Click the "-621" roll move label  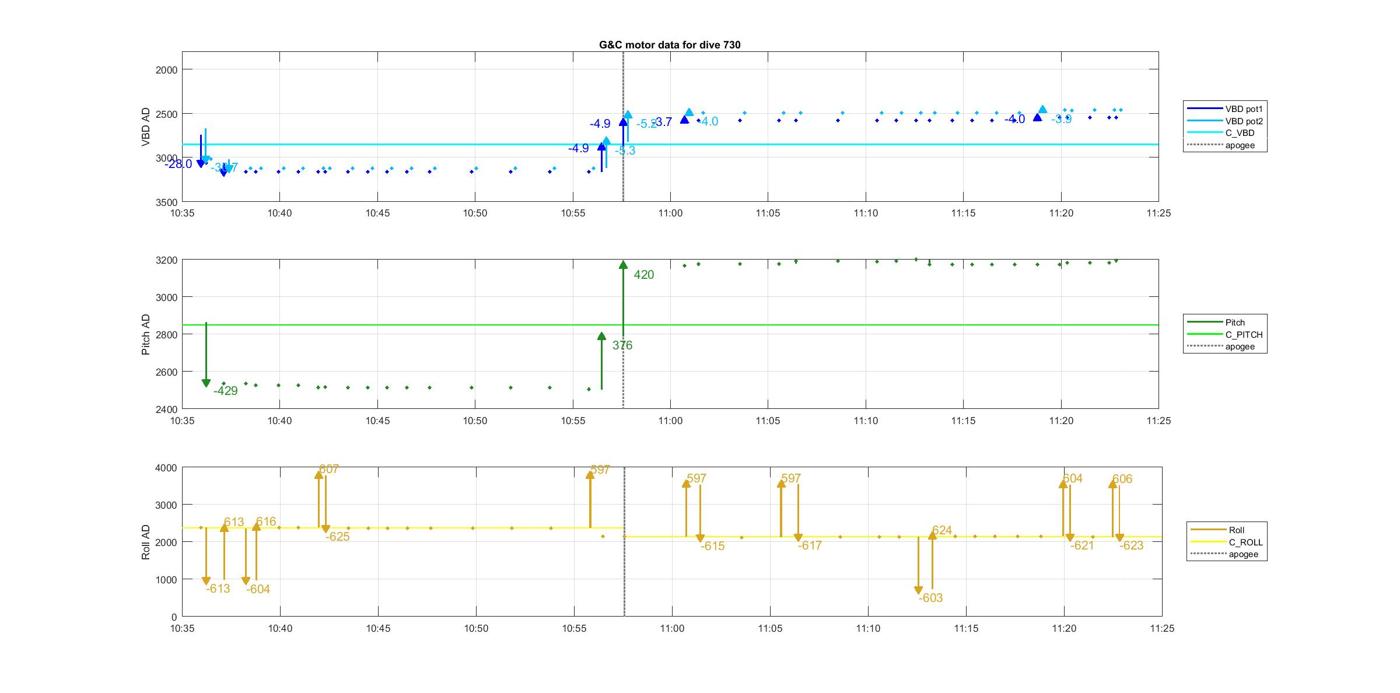click(x=1083, y=545)
